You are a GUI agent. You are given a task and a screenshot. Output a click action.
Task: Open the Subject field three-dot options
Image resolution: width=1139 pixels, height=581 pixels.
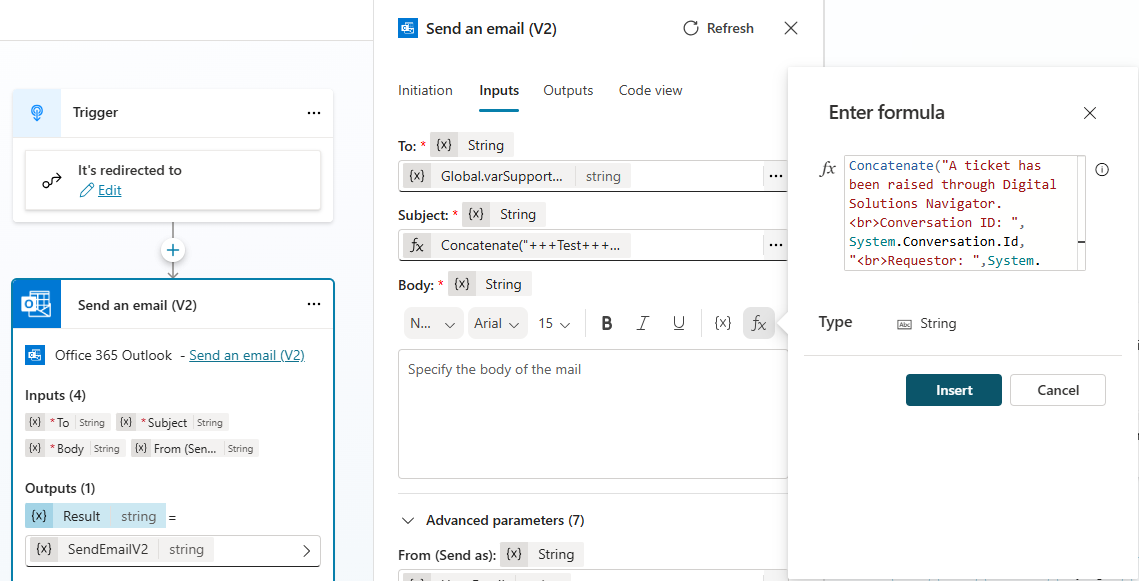(x=775, y=245)
